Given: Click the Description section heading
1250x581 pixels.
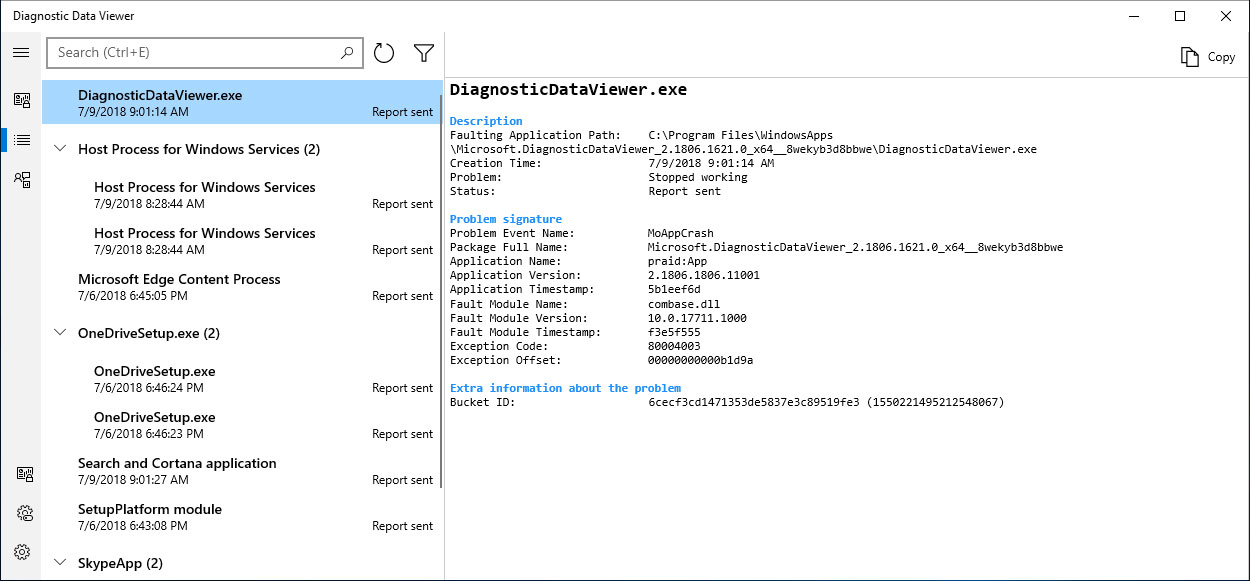Looking at the screenshot, I should coord(486,121).
